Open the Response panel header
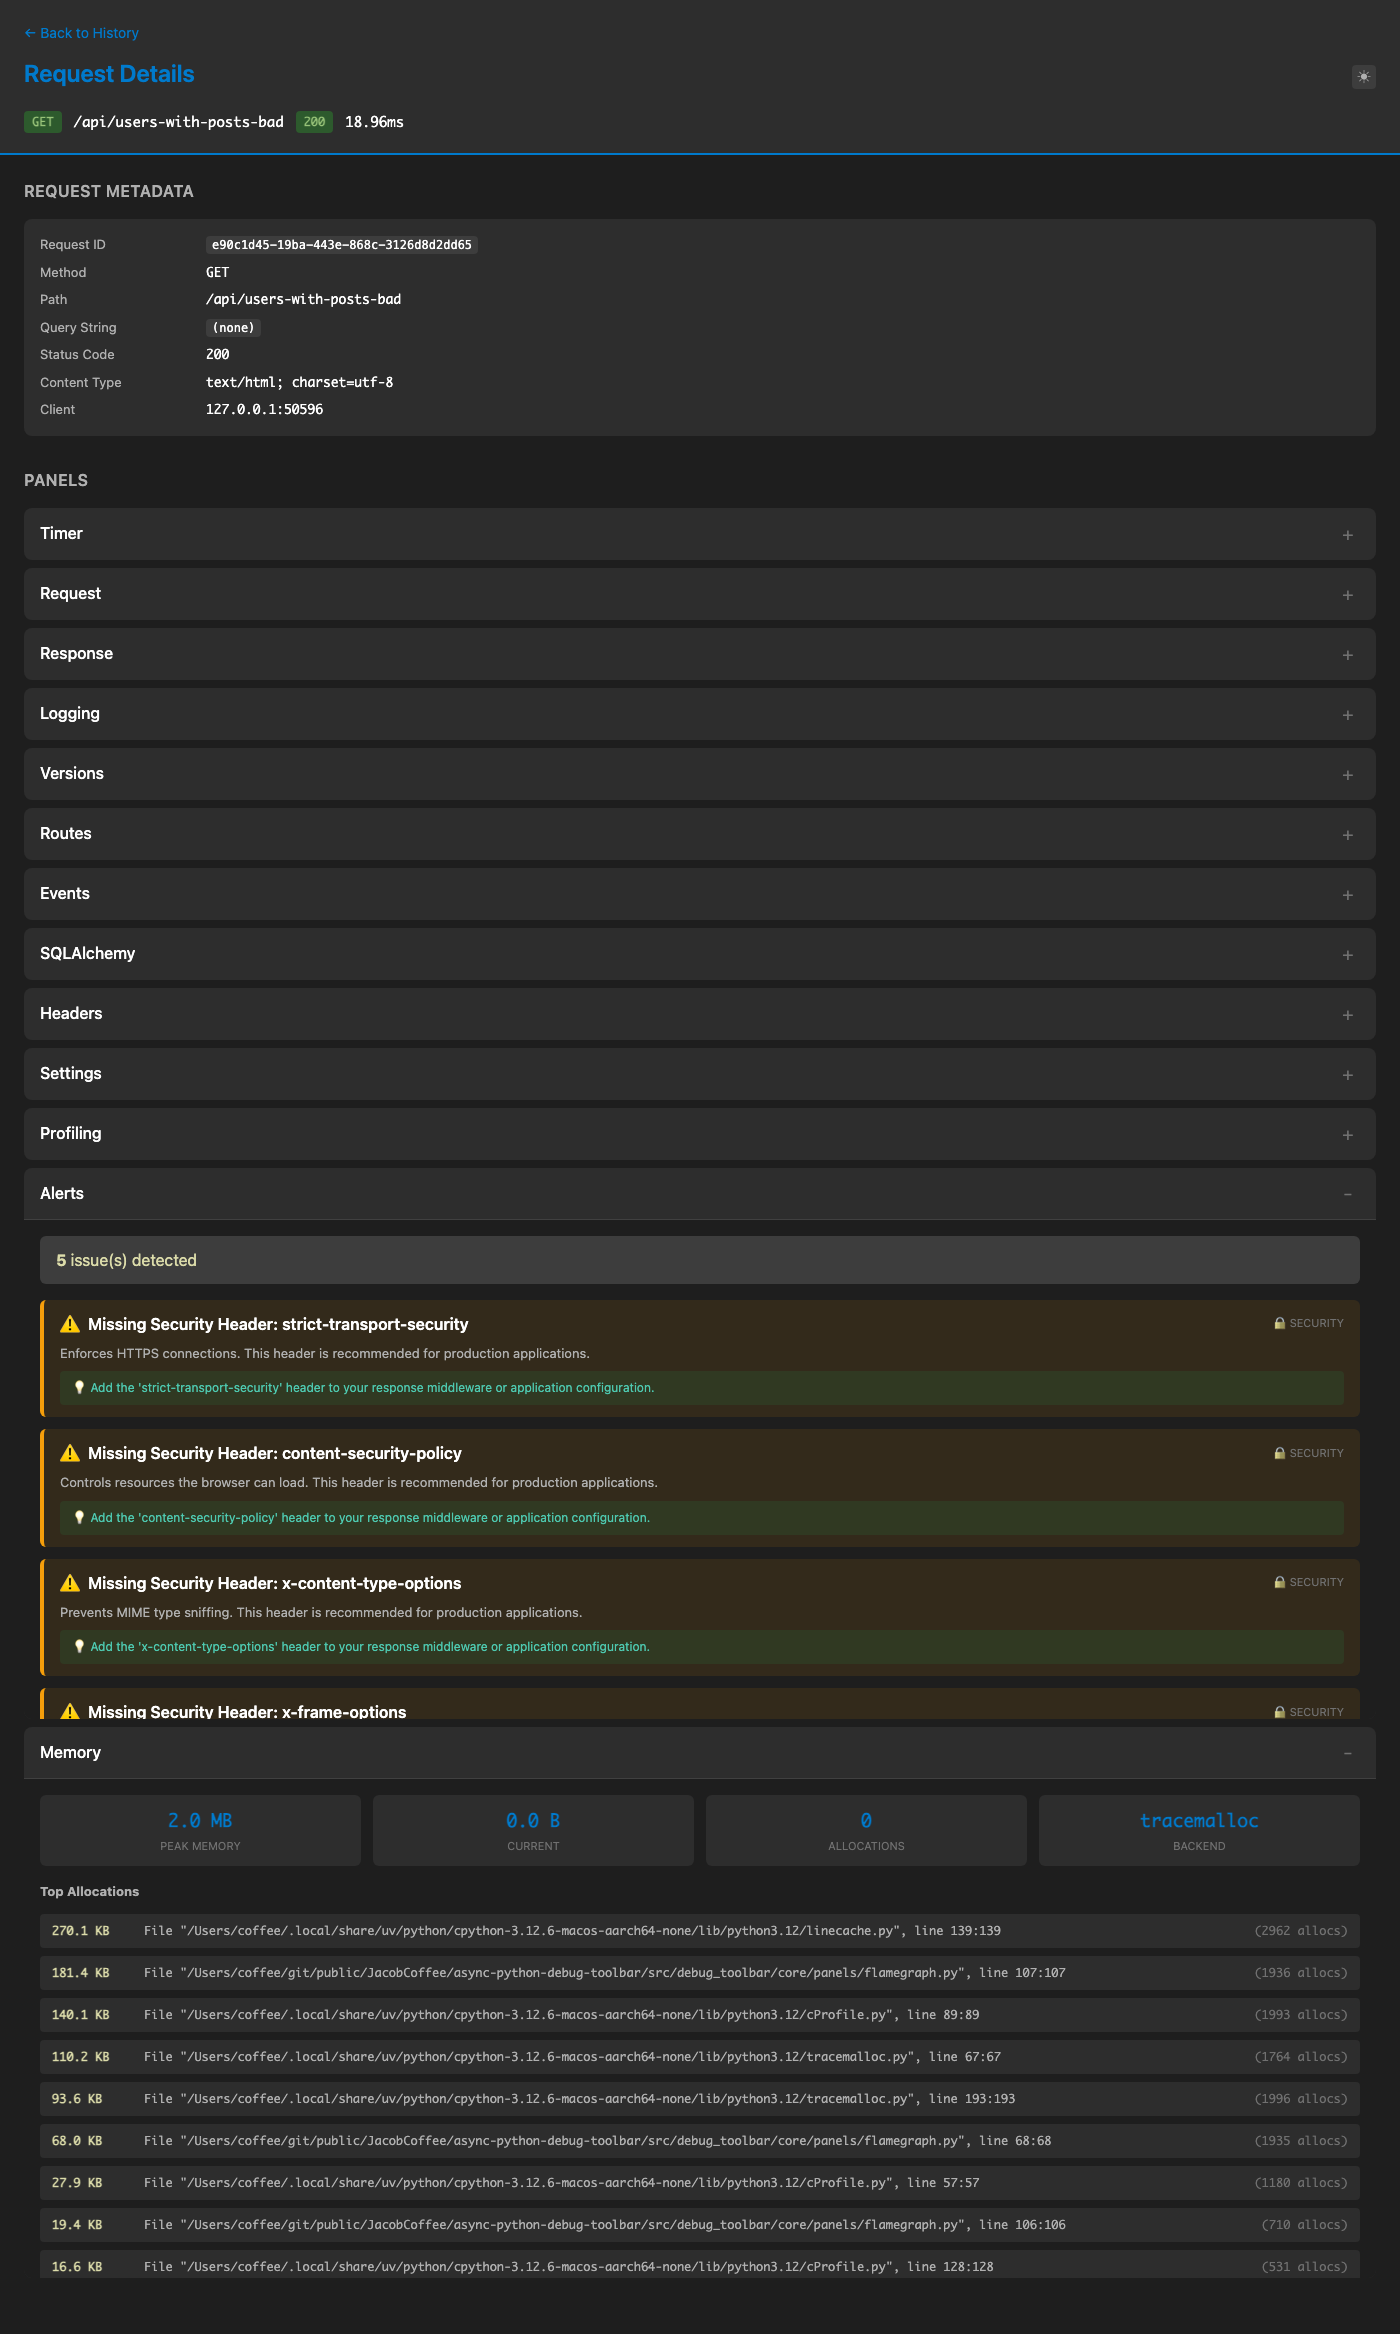Viewport: 1400px width, 2334px height. [76, 654]
